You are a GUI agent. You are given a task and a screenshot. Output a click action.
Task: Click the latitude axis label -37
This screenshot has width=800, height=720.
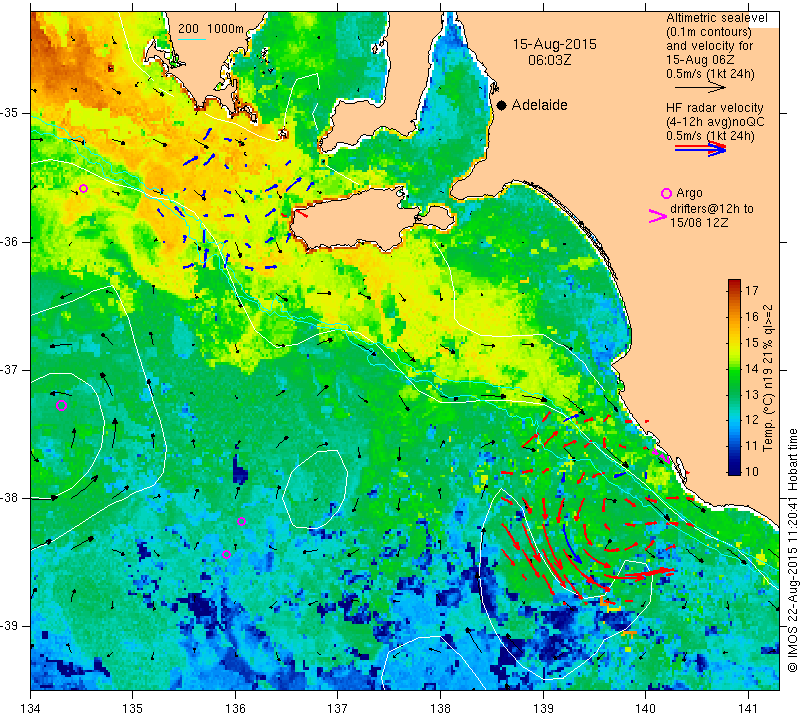click(x=11, y=369)
